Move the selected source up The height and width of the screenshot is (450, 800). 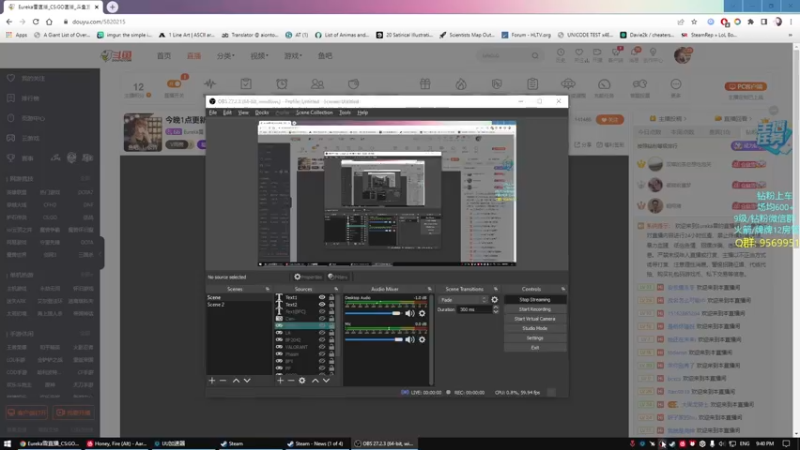315,381
